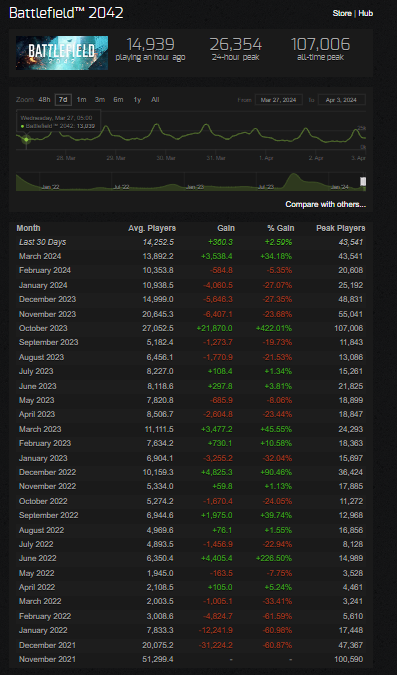This screenshot has height=675, width=397.
Task: Set chart zoom to 1y
Action: coord(137,99)
